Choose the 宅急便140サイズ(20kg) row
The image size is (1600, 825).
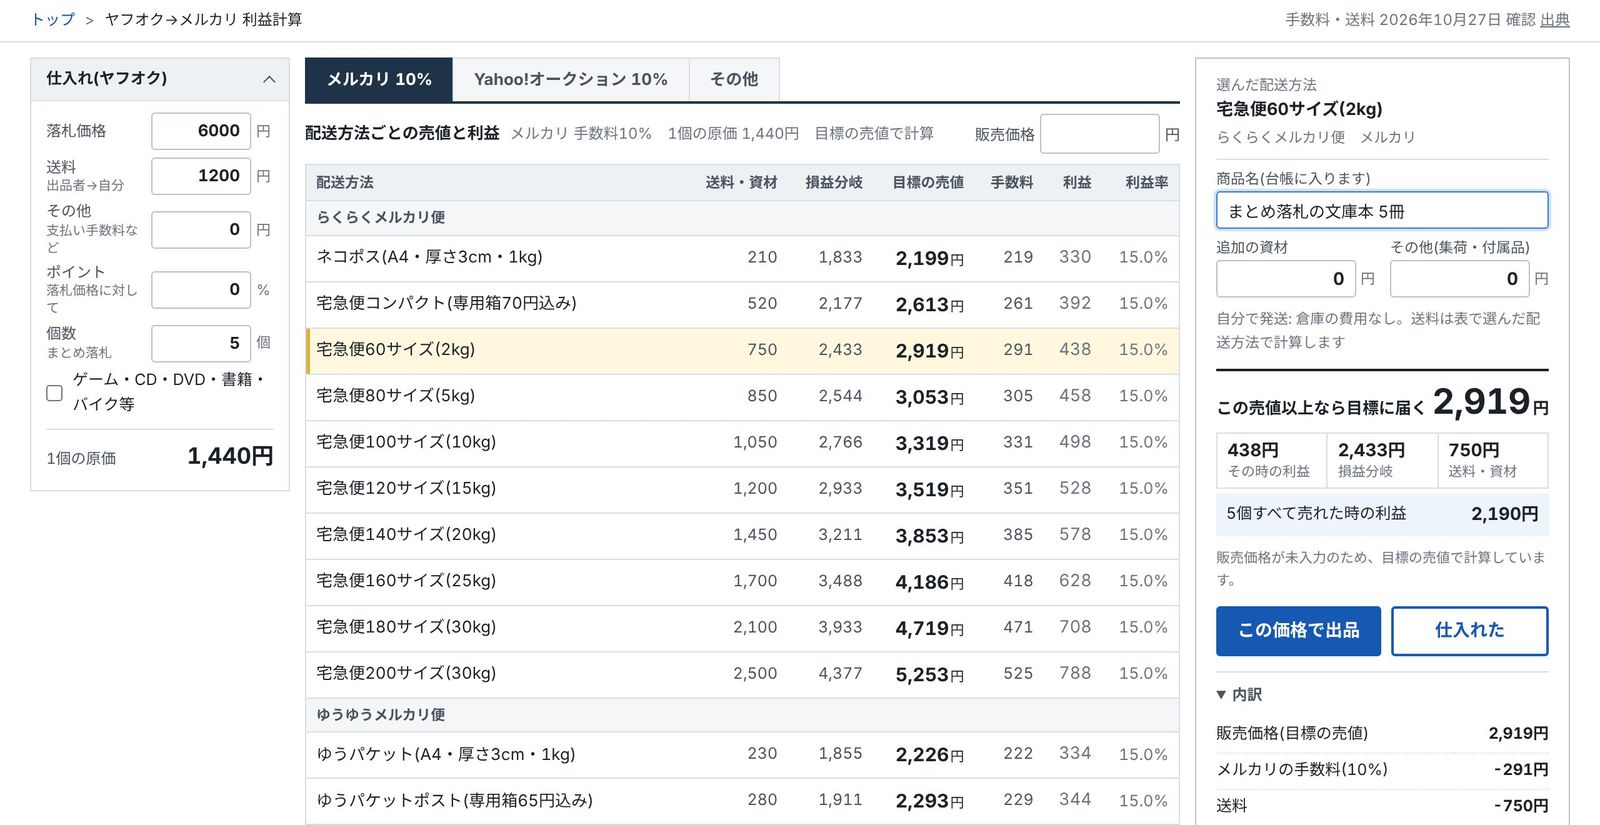tap(742, 536)
